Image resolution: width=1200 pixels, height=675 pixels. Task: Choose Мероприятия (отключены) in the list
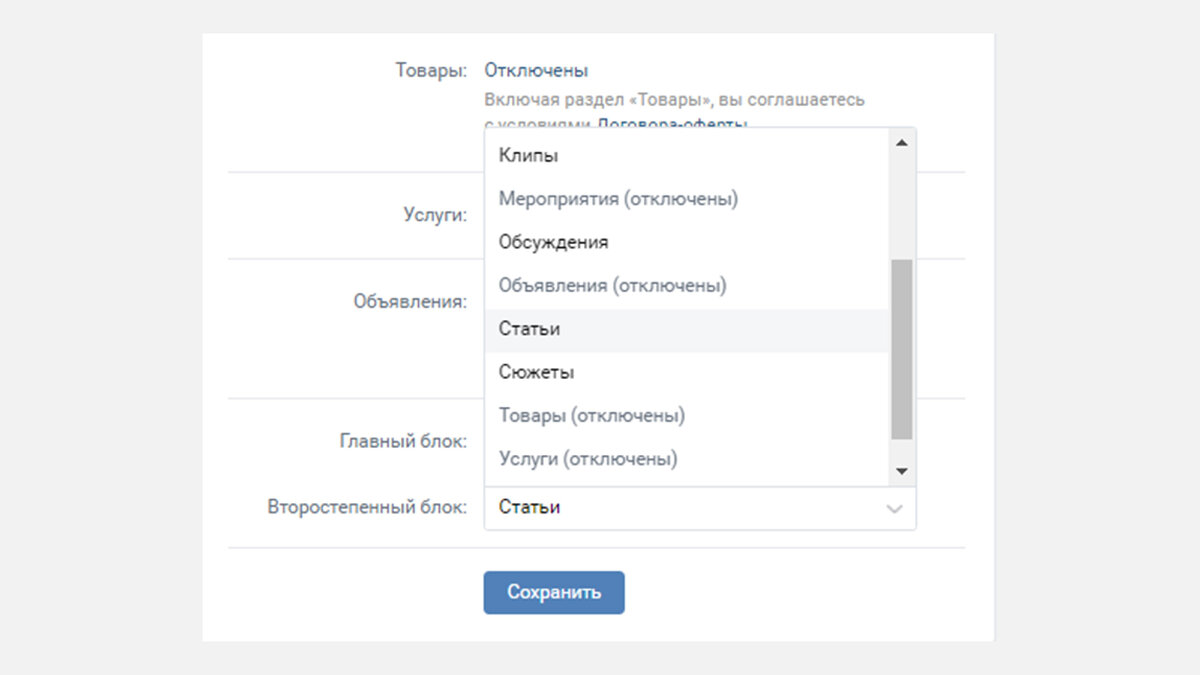pyautogui.click(x=618, y=199)
